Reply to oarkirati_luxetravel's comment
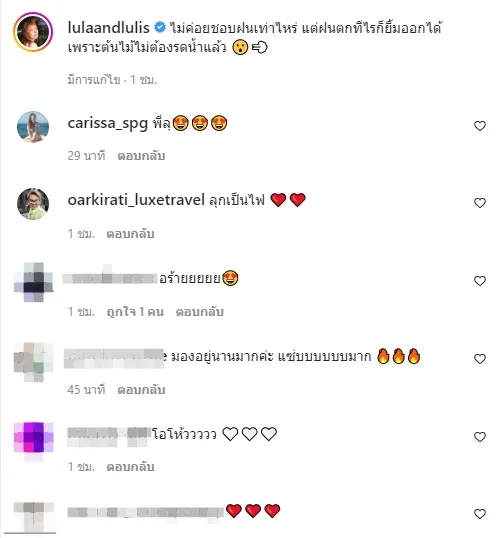Viewport: 500px width, 538px height. pos(130,234)
